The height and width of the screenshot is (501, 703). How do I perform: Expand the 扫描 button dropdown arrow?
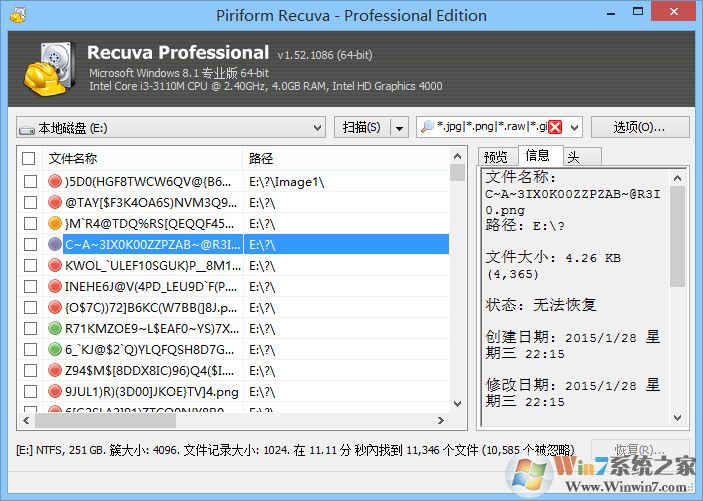[400, 127]
